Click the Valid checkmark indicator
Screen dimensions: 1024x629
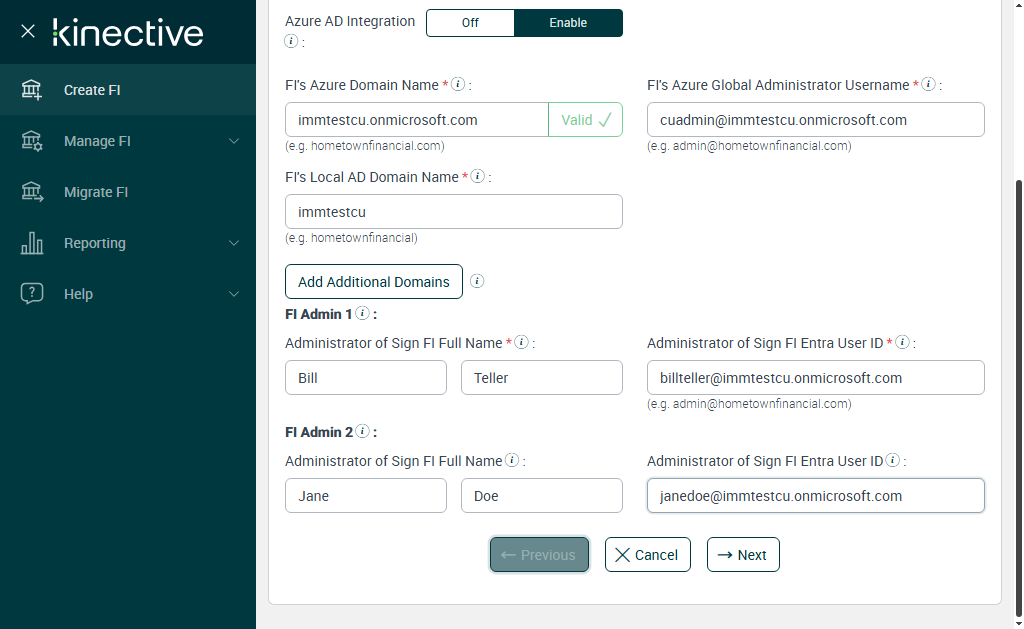point(586,120)
